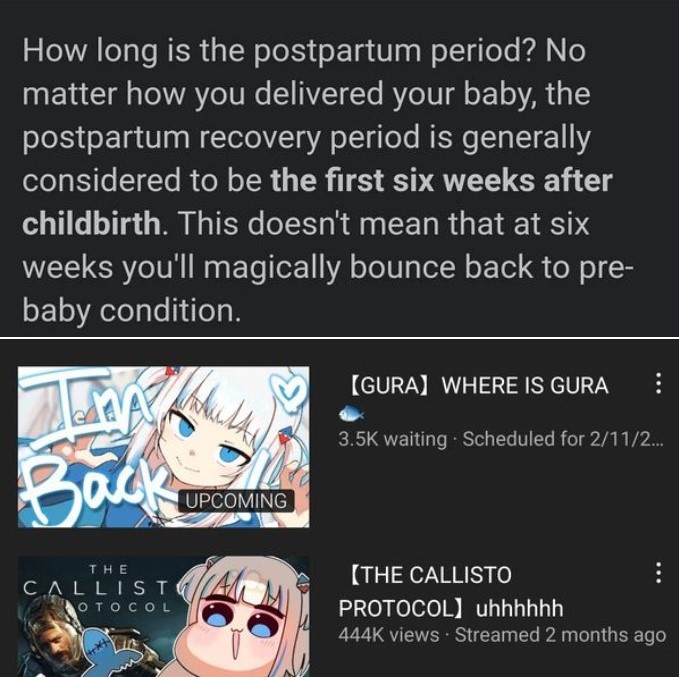Open the 【THE CALLISTO PROTOCOL】uhhhhhh title

coord(450,591)
